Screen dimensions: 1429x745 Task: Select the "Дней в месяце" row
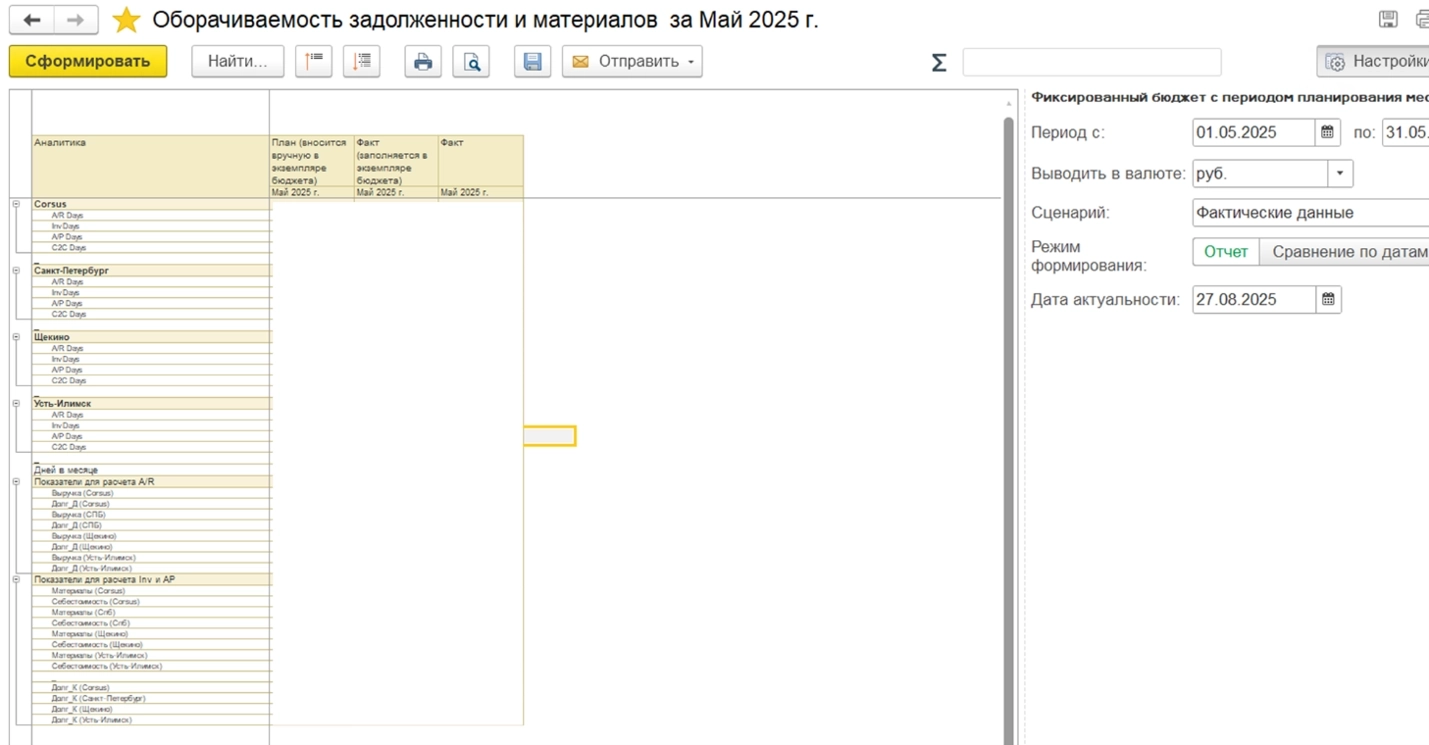click(151, 470)
